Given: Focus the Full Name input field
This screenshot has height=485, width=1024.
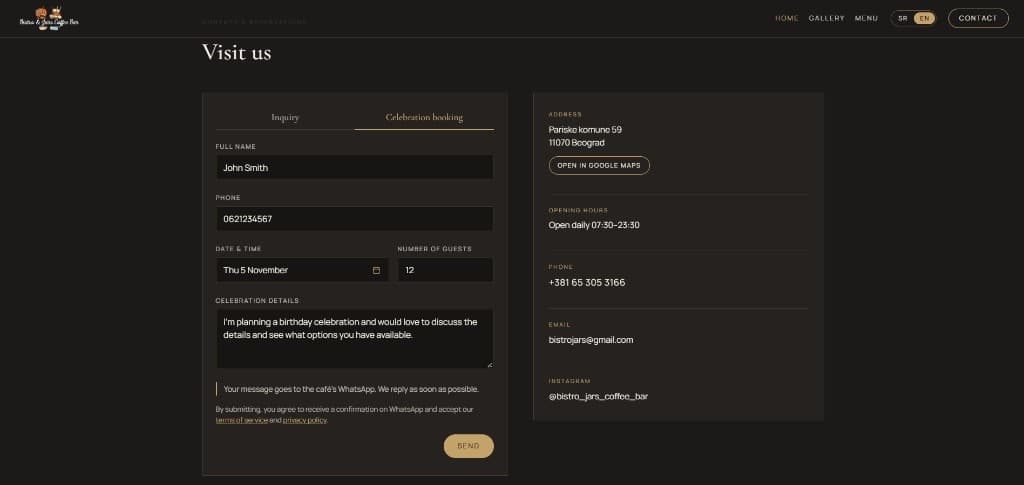Looking at the screenshot, I should click(x=355, y=167).
